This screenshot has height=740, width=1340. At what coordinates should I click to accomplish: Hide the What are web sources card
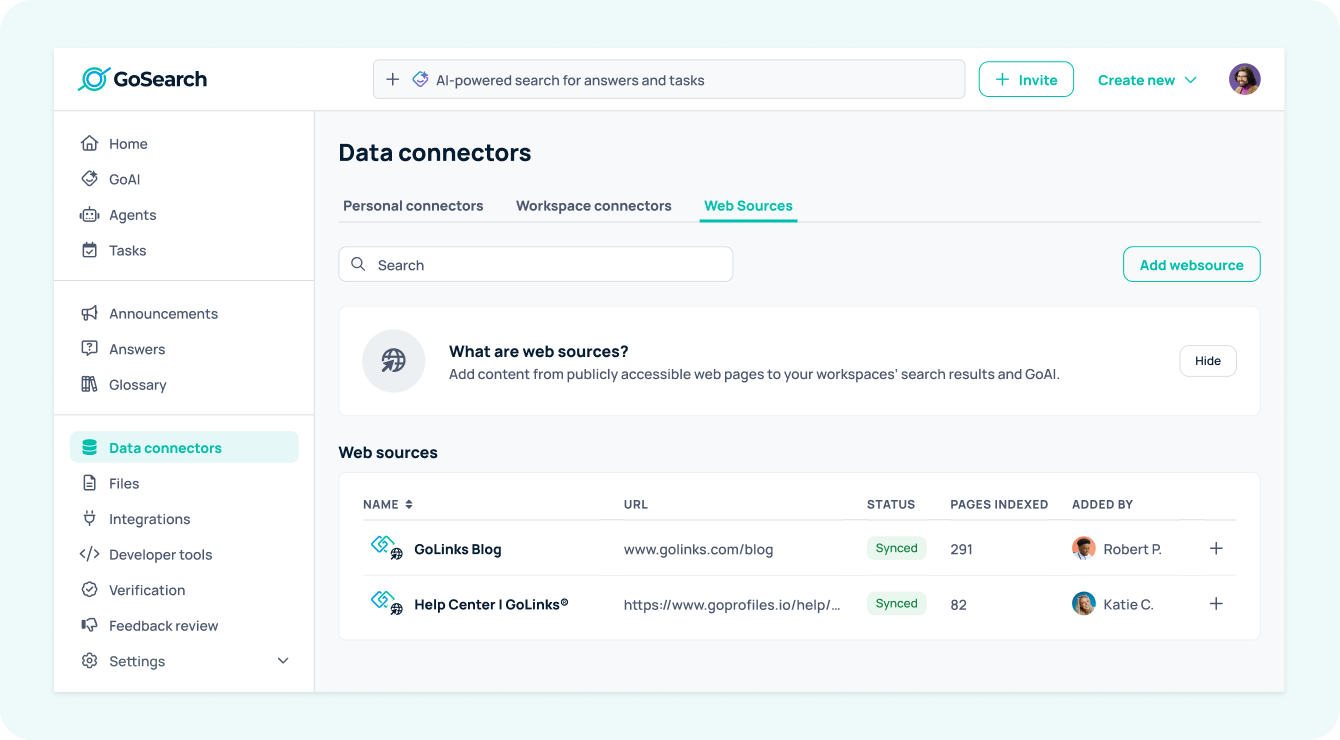click(1208, 361)
